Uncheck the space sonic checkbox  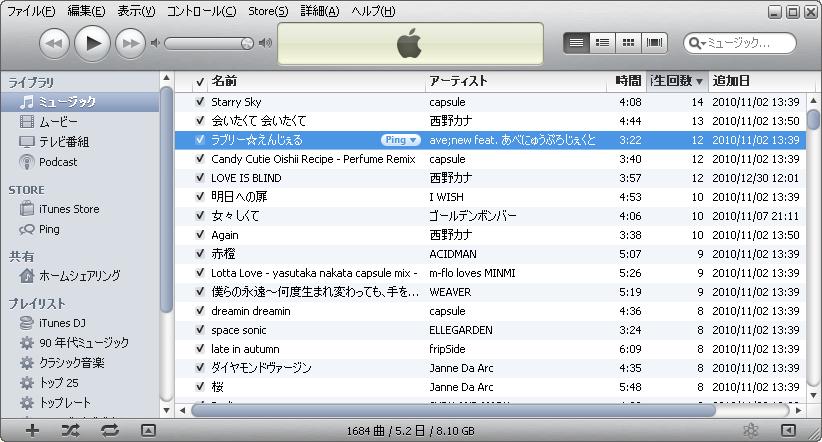point(200,330)
